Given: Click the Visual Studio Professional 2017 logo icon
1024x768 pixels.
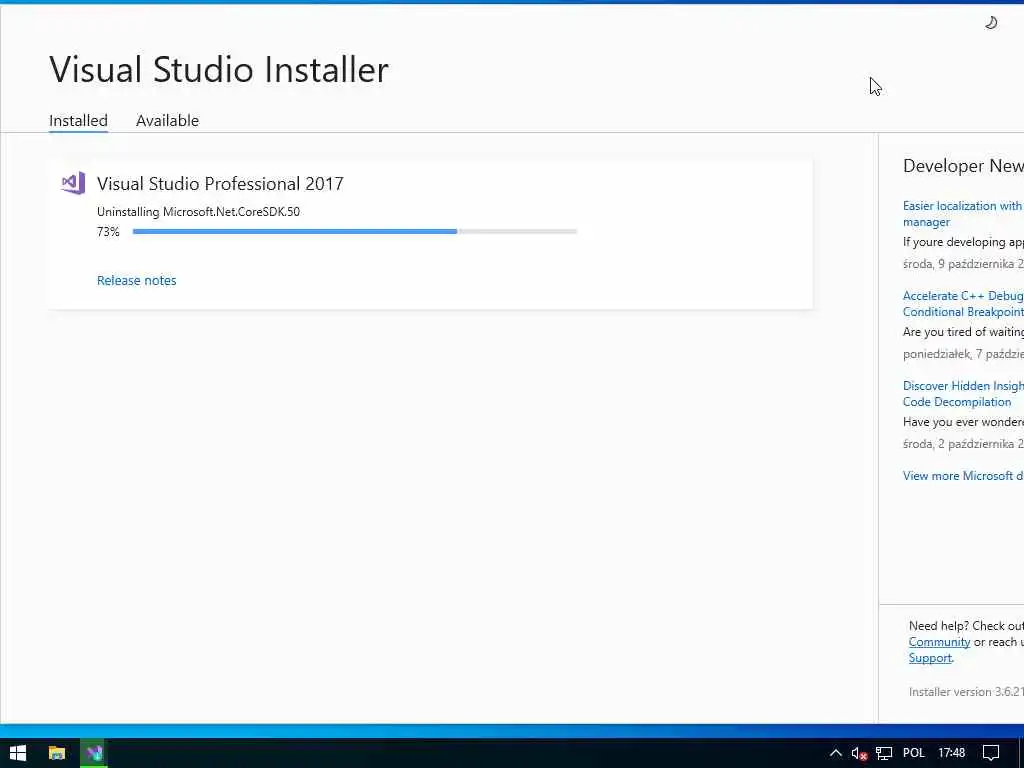Looking at the screenshot, I should click(x=73, y=184).
